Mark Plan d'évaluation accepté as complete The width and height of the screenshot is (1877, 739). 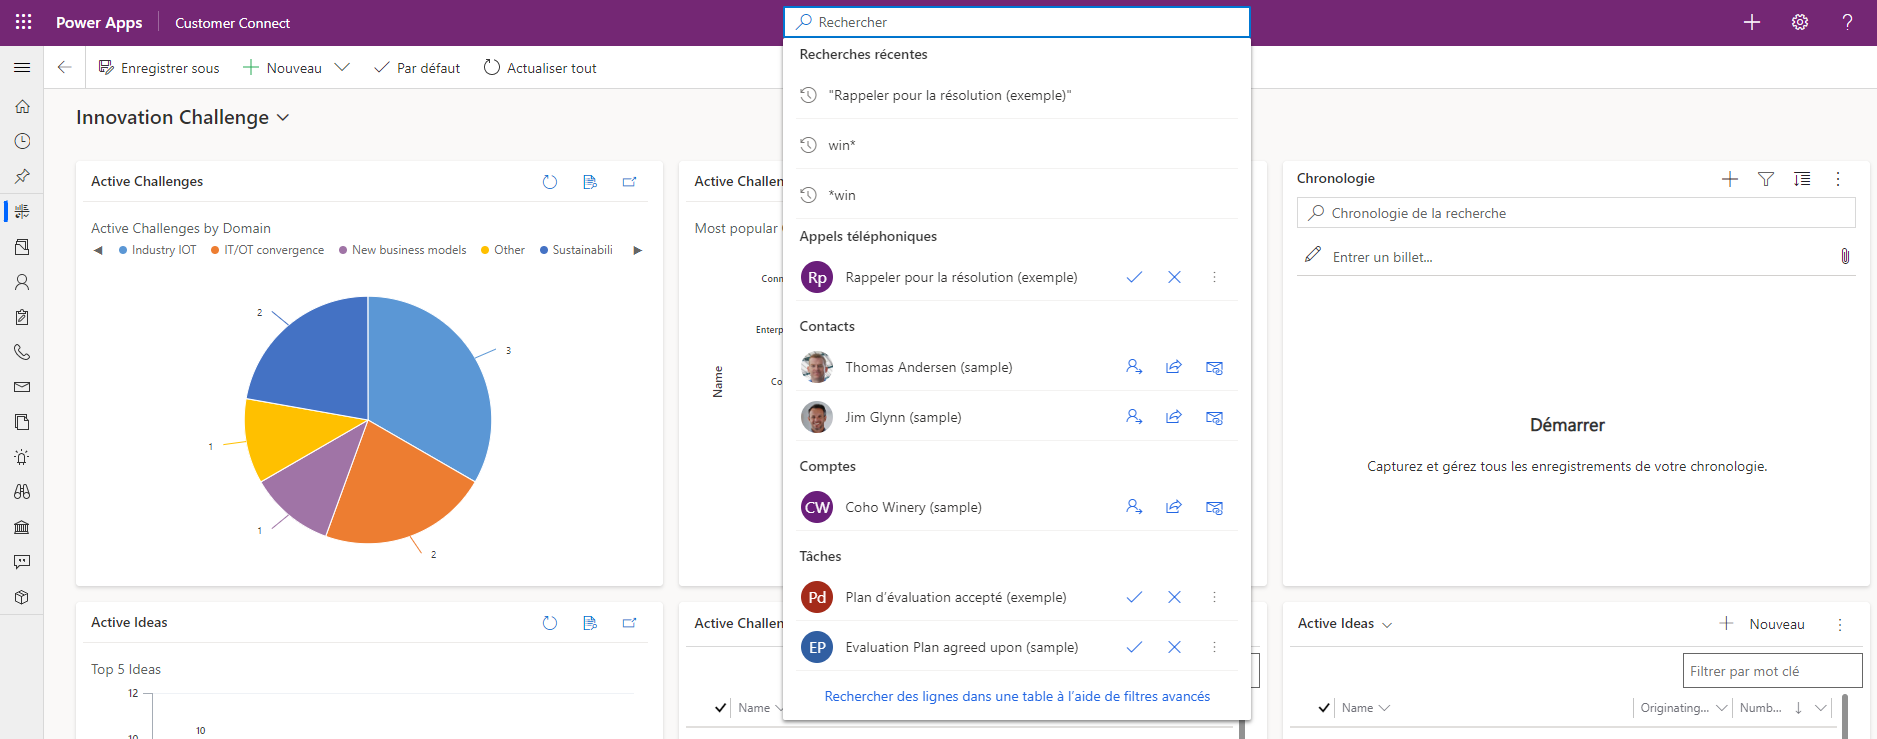point(1134,597)
